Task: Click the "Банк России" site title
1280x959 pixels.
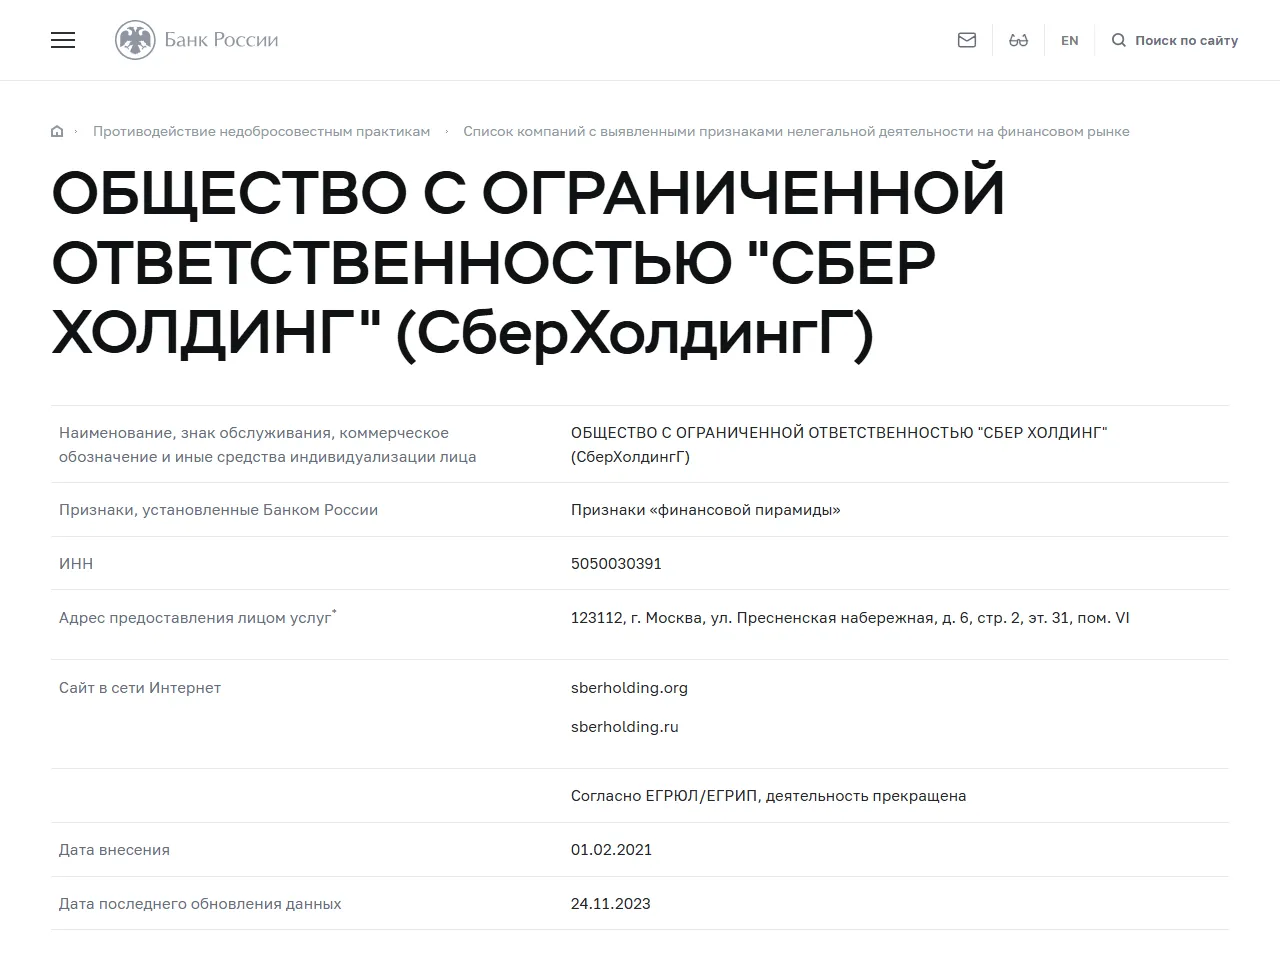Action: (221, 40)
